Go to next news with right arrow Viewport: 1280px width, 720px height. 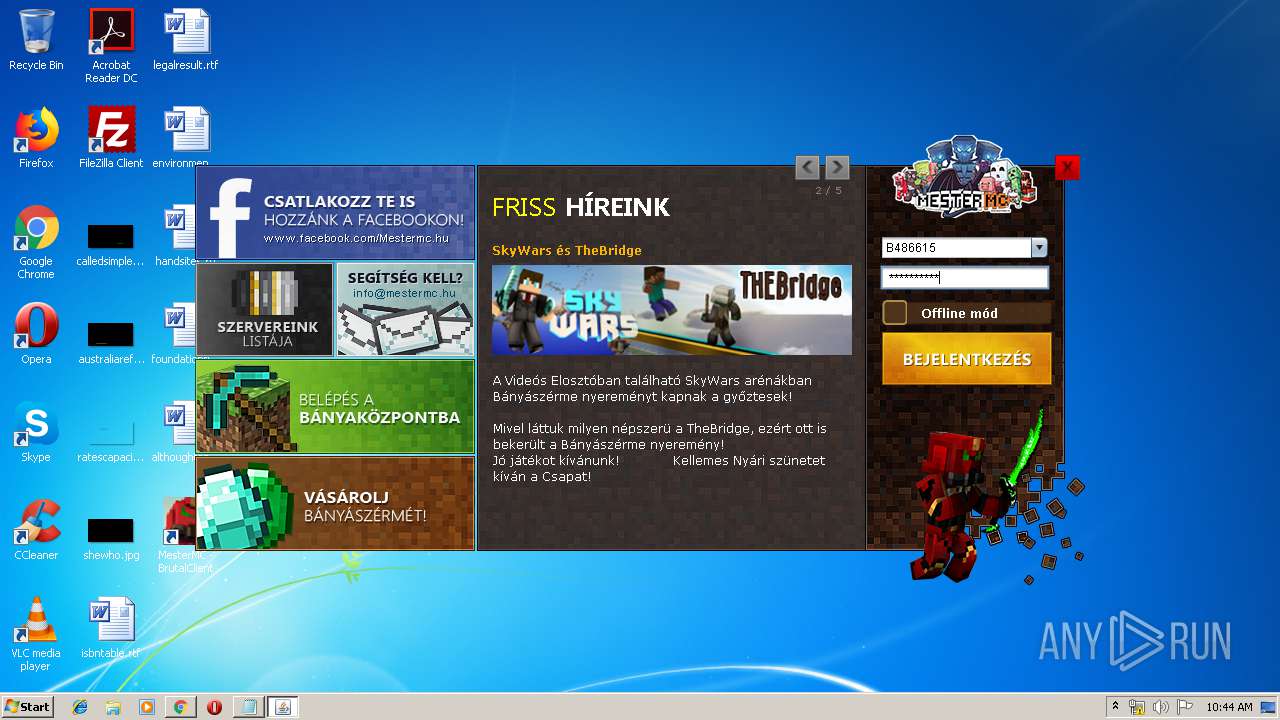tap(837, 167)
